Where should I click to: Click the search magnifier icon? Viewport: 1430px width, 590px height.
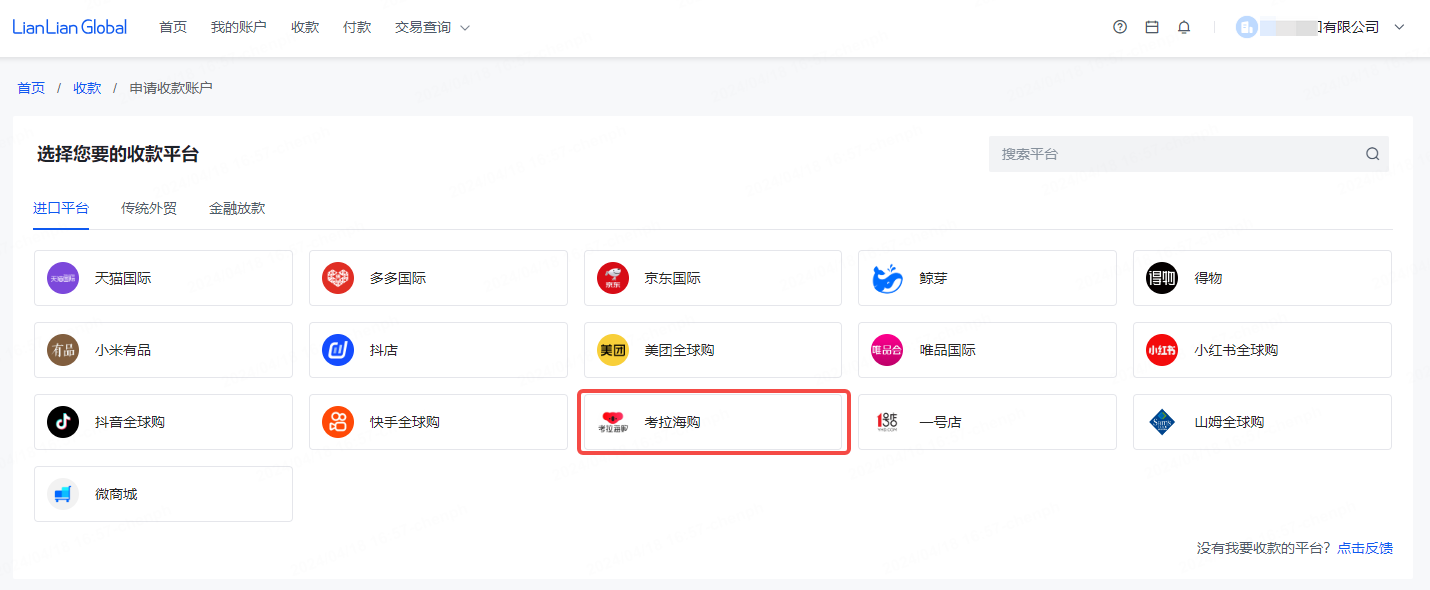[1372, 154]
